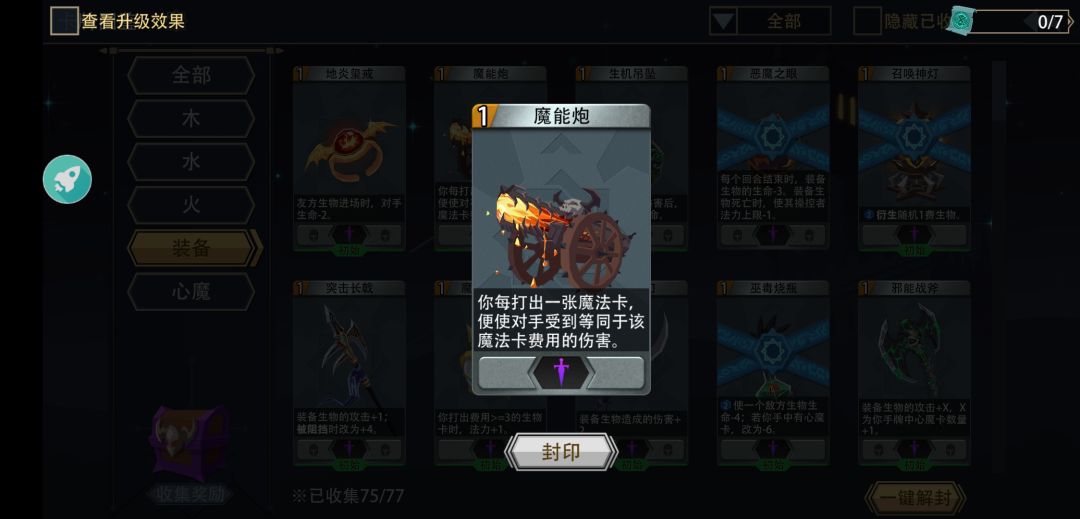The height and width of the screenshot is (519, 1080).
Task: Expand the 全部 dropdown field at top
Action: click(770, 21)
